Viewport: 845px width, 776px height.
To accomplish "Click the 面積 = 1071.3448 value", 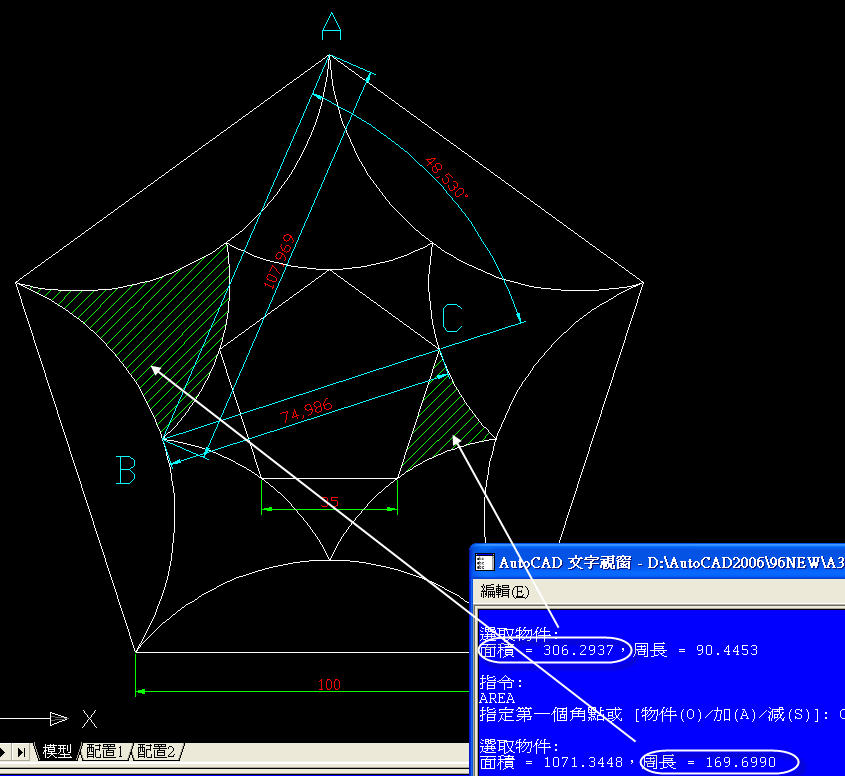I will (552, 762).
